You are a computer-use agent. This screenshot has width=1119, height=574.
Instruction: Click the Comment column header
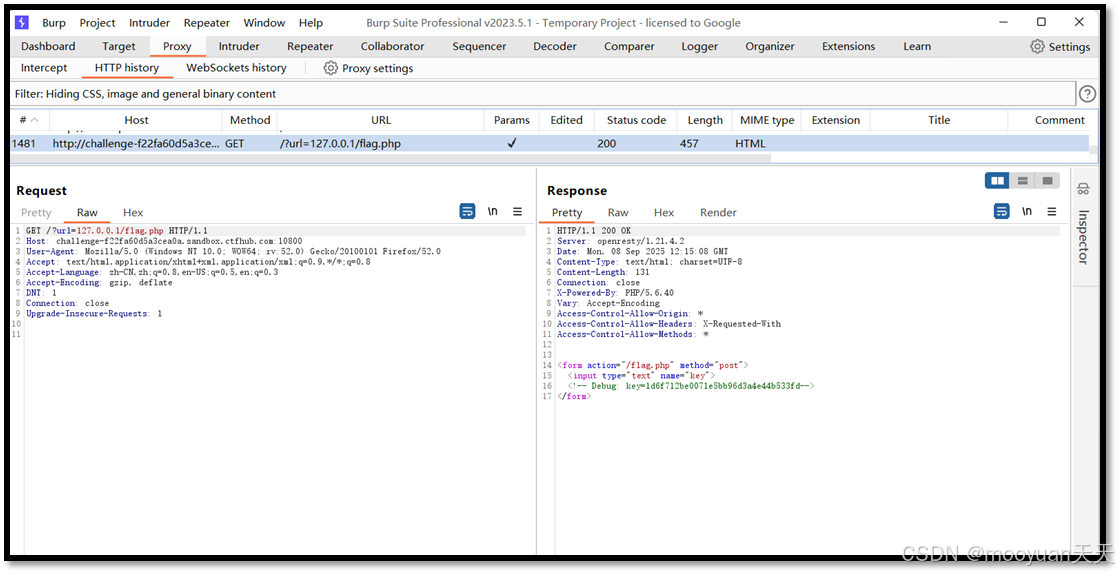point(1059,120)
